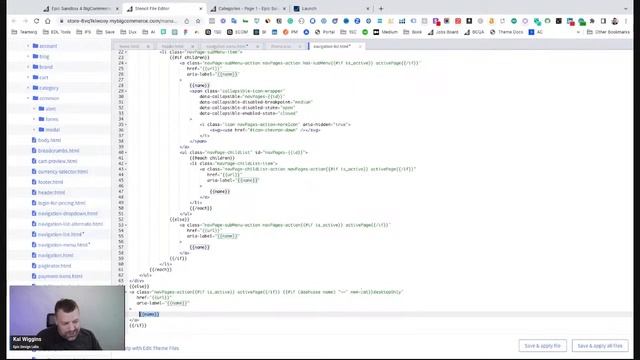The image size is (640, 360).
Task: Open the EDL Tools bookmarks folder
Action: point(57,32)
